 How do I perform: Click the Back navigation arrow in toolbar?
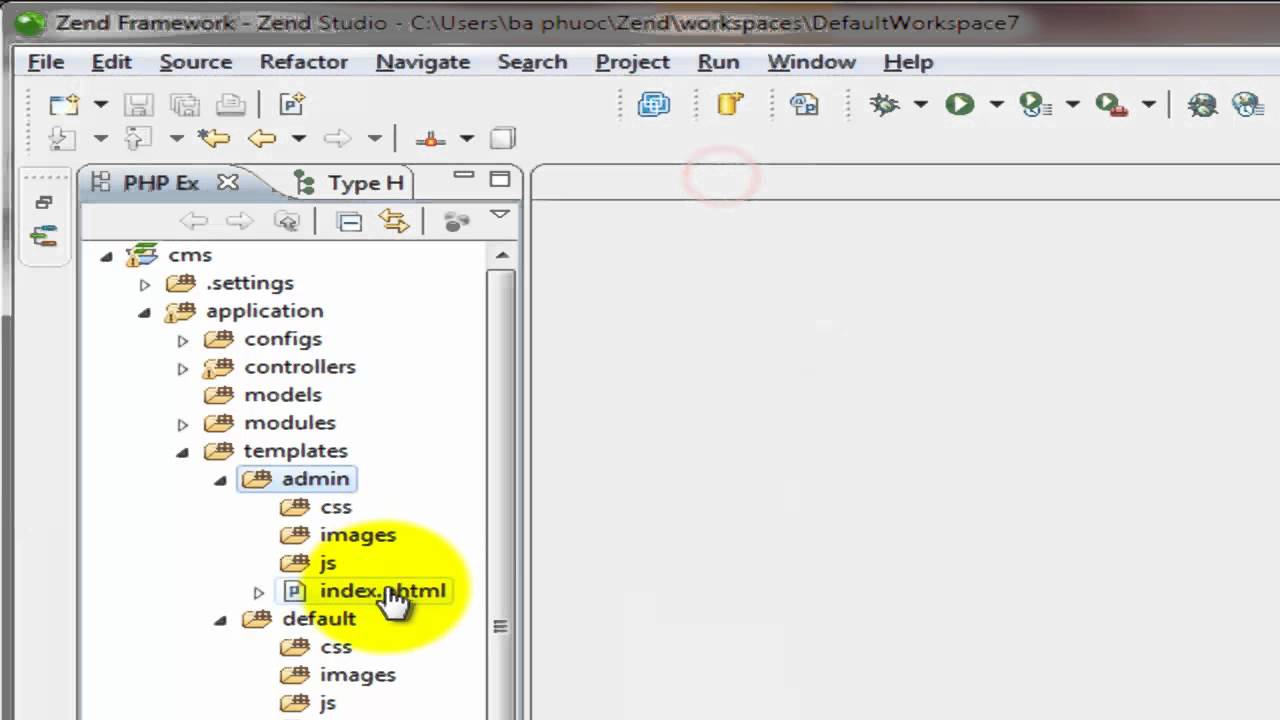click(262, 139)
